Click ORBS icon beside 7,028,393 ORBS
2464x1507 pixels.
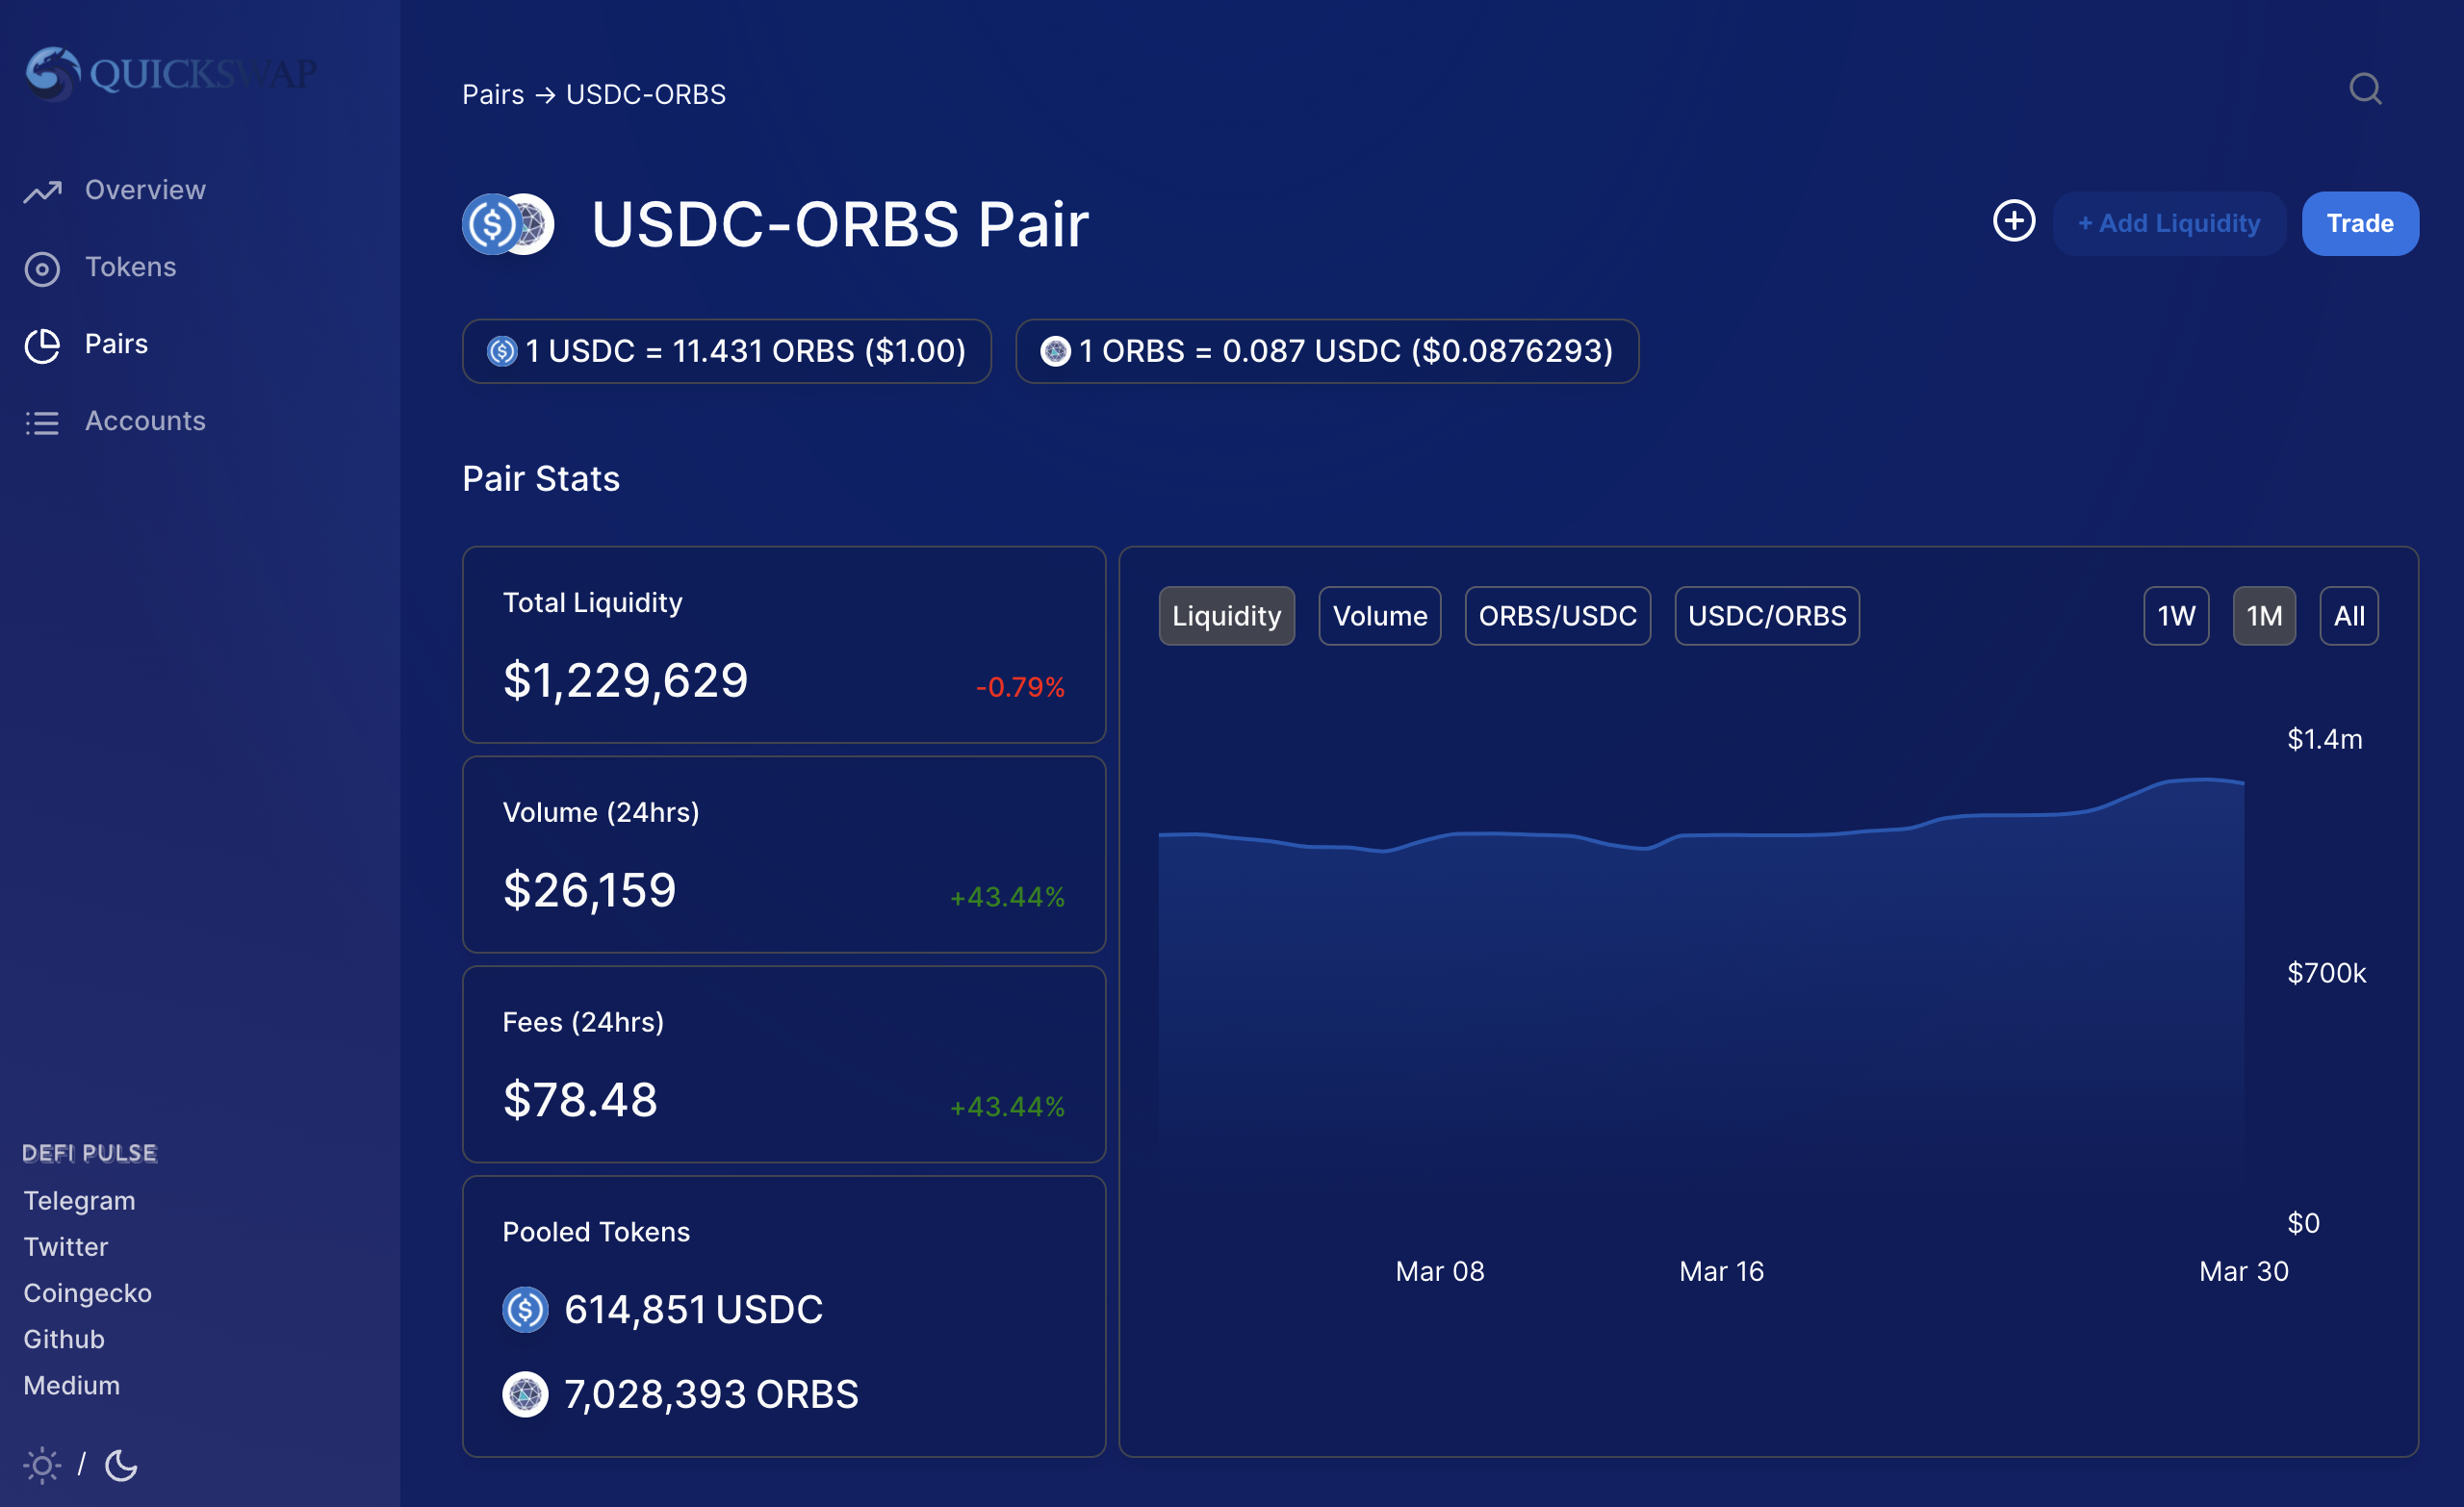[x=525, y=1395]
